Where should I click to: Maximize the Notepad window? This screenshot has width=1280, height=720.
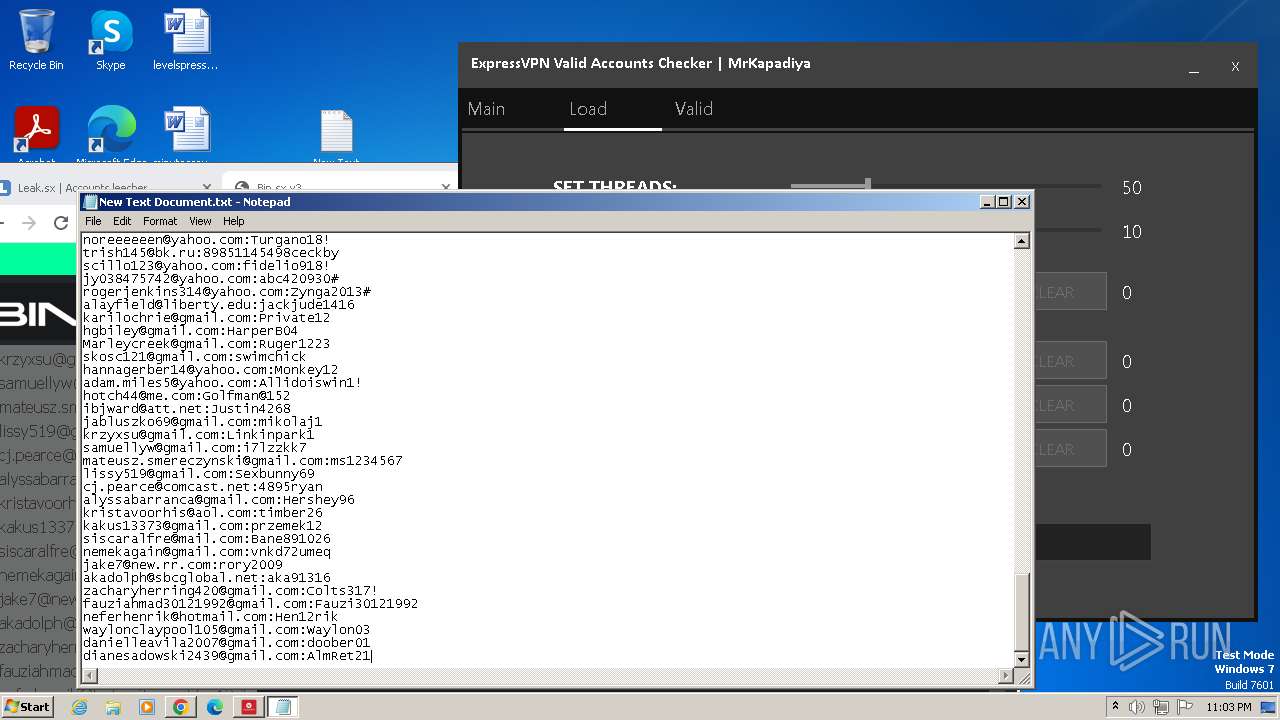1004,202
